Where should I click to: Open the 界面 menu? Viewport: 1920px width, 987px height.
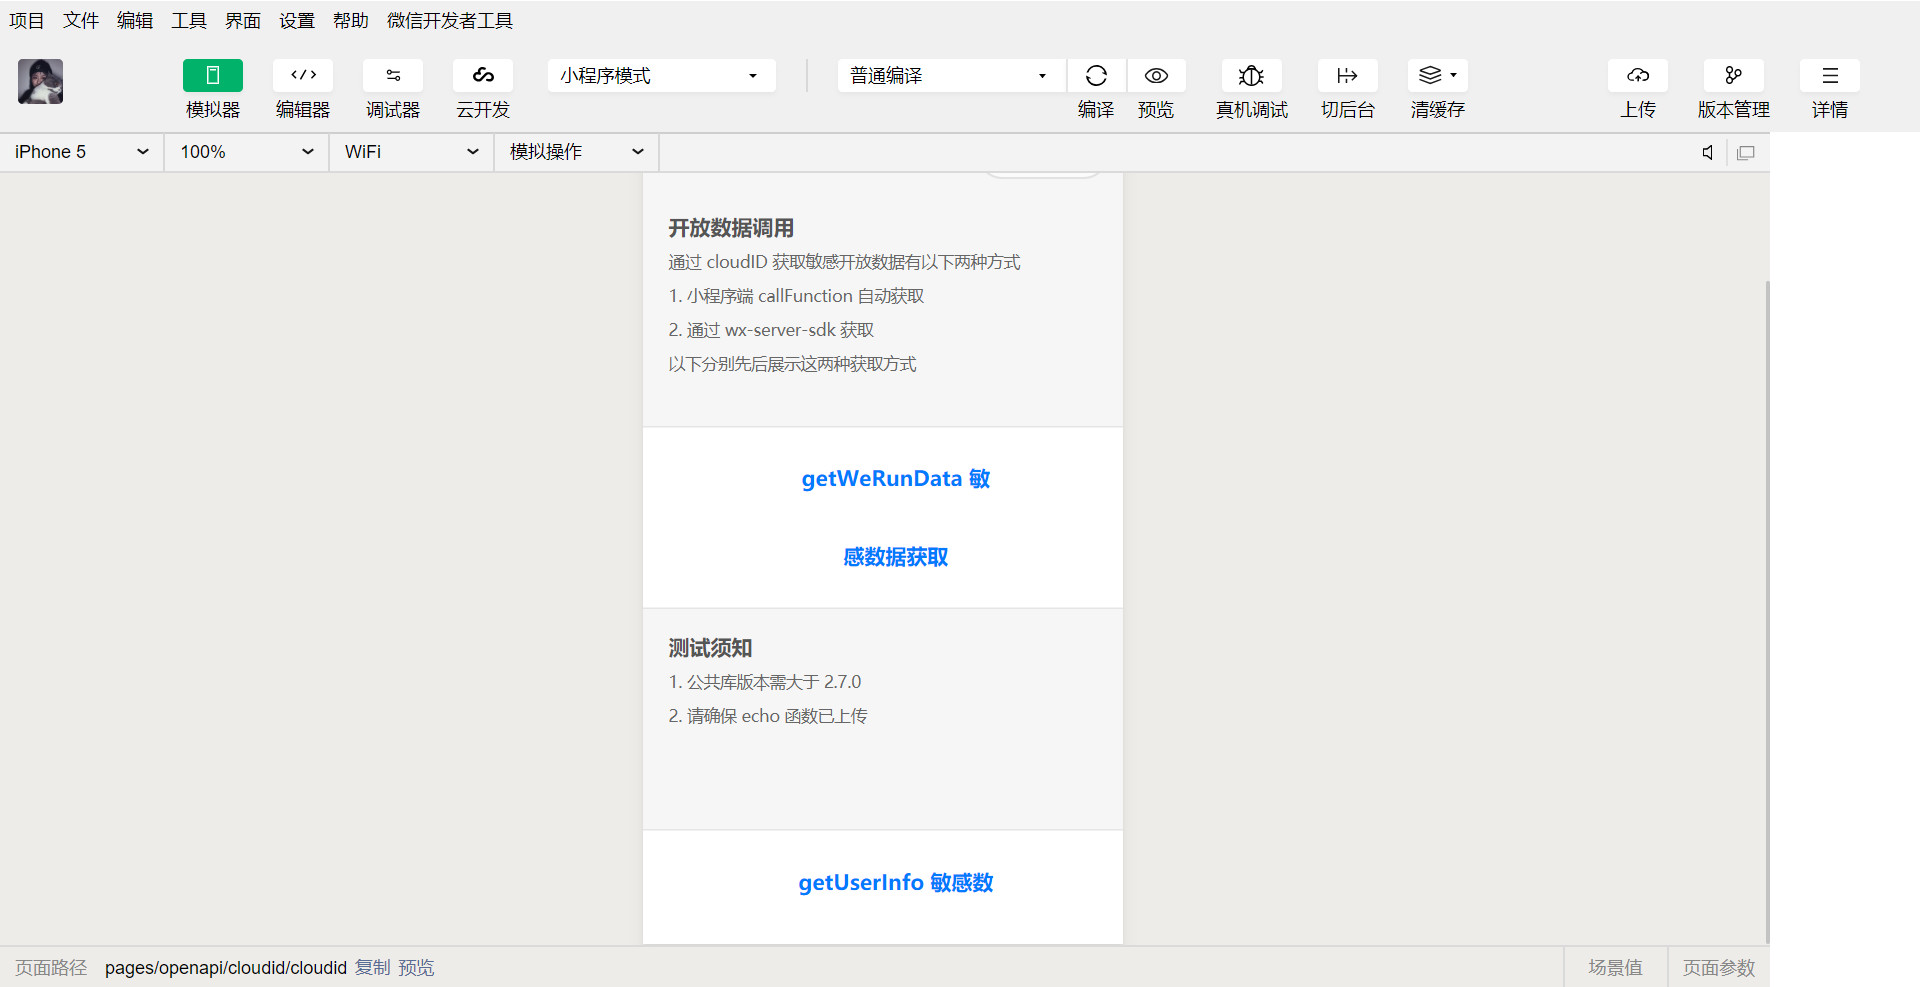click(243, 21)
